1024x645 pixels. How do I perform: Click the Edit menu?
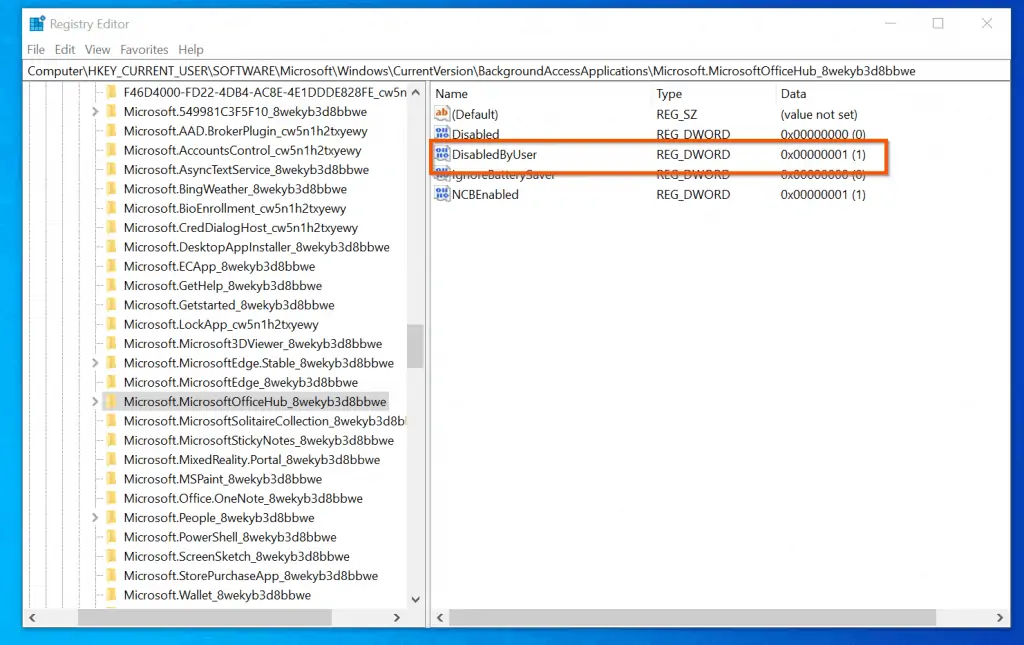(64, 49)
